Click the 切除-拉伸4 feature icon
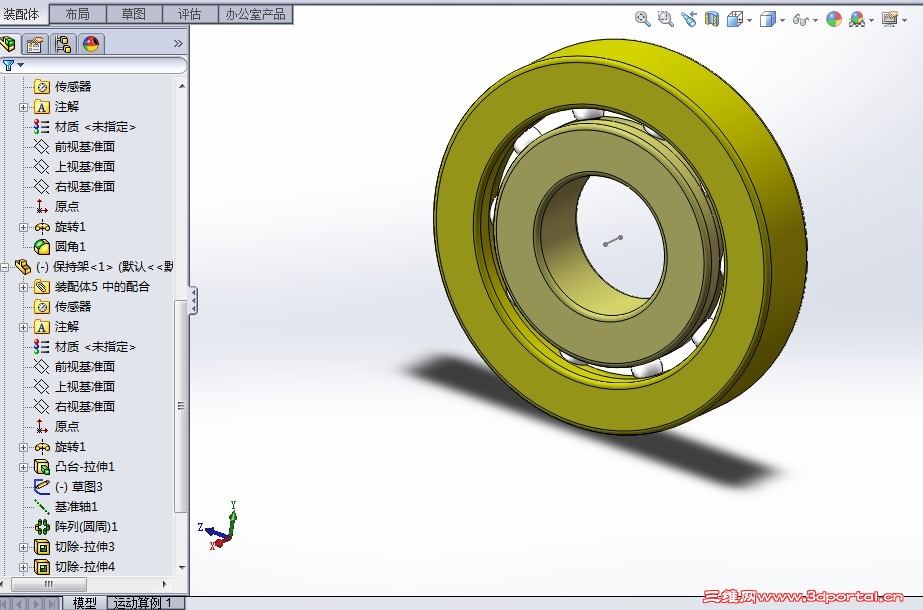923x610 pixels. pos(42,567)
